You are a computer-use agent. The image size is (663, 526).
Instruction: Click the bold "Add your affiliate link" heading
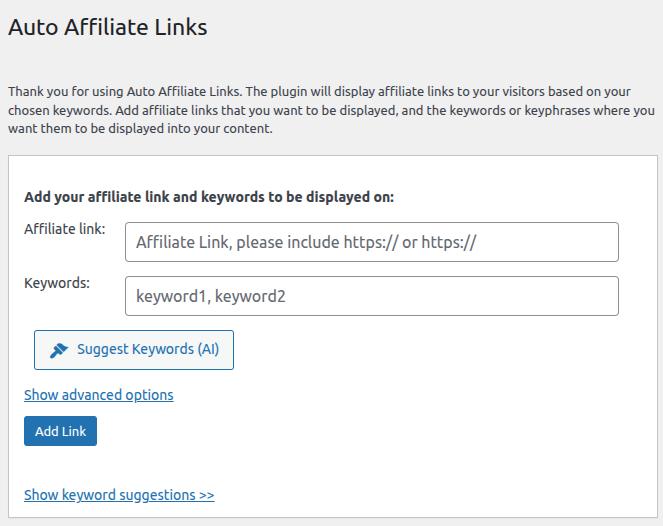point(209,197)
